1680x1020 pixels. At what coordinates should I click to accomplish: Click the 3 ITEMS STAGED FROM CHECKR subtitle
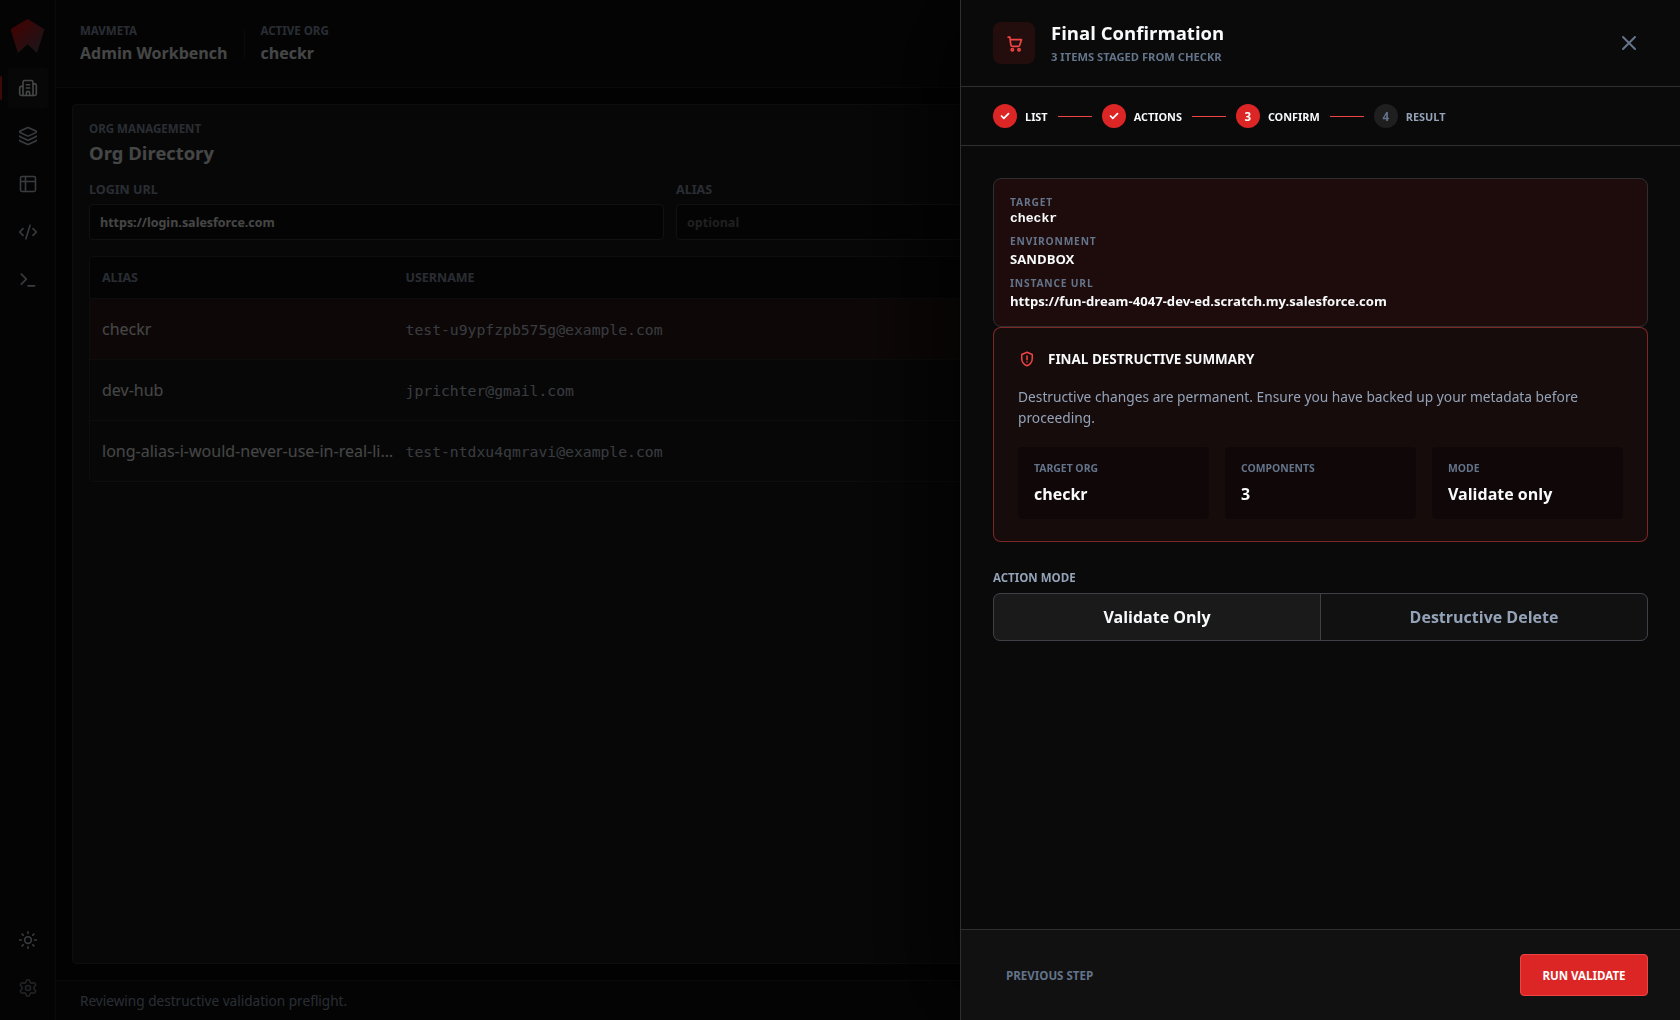click(x=1136, y=57)
